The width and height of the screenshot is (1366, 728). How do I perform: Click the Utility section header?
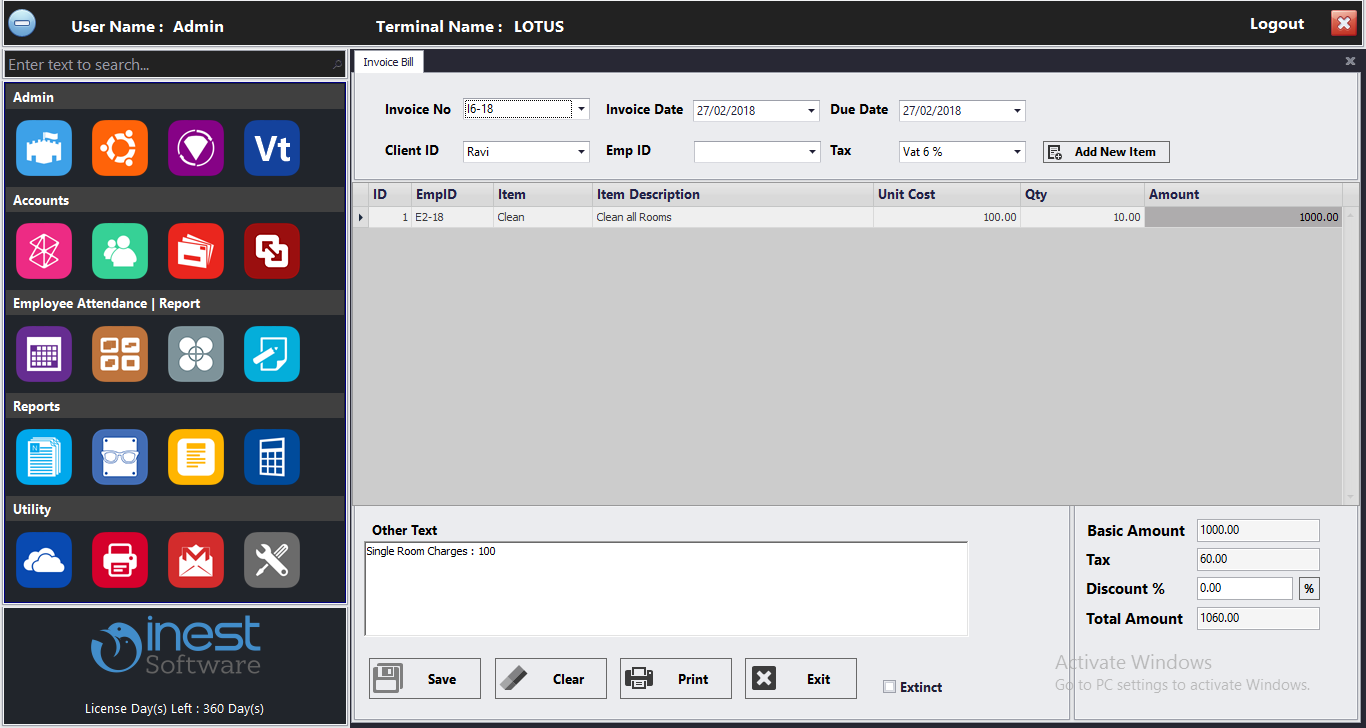pos(175,509)
